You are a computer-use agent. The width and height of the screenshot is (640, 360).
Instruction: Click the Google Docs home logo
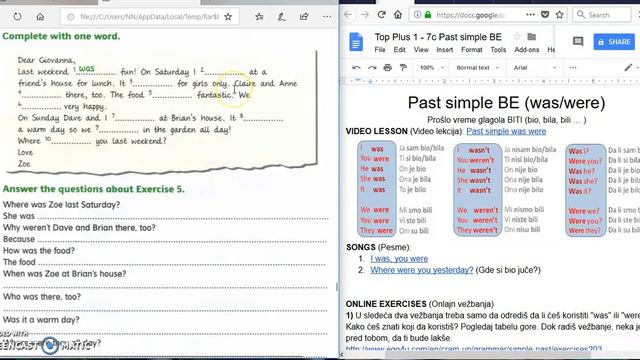click(x=356, y=42)
